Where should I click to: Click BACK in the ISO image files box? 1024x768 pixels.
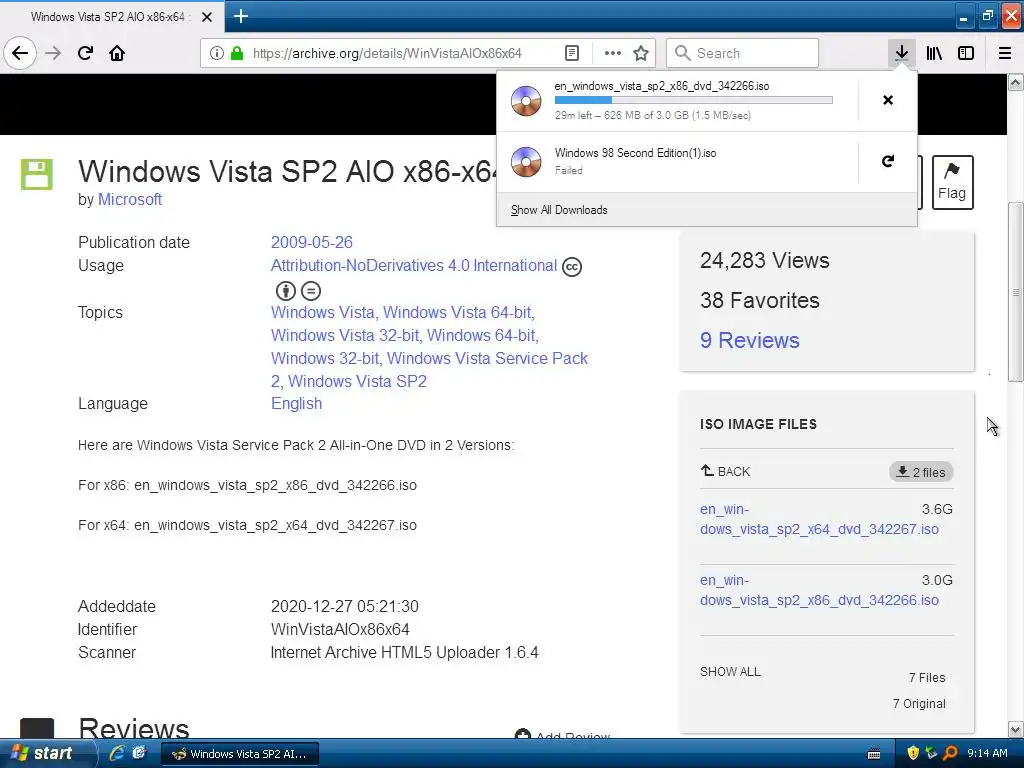coord(725,472)
